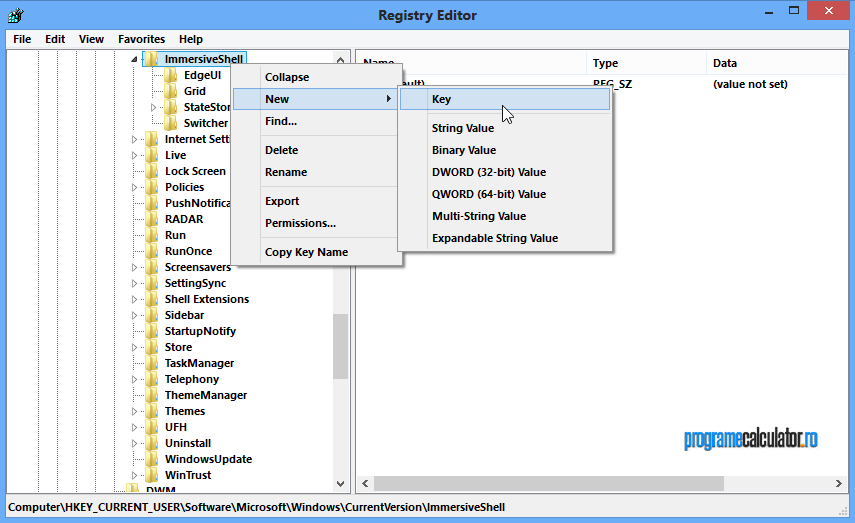Screen dimensions: 855x523
Task: Expand the Live tree node arrow
Action: tap(134, 155)
